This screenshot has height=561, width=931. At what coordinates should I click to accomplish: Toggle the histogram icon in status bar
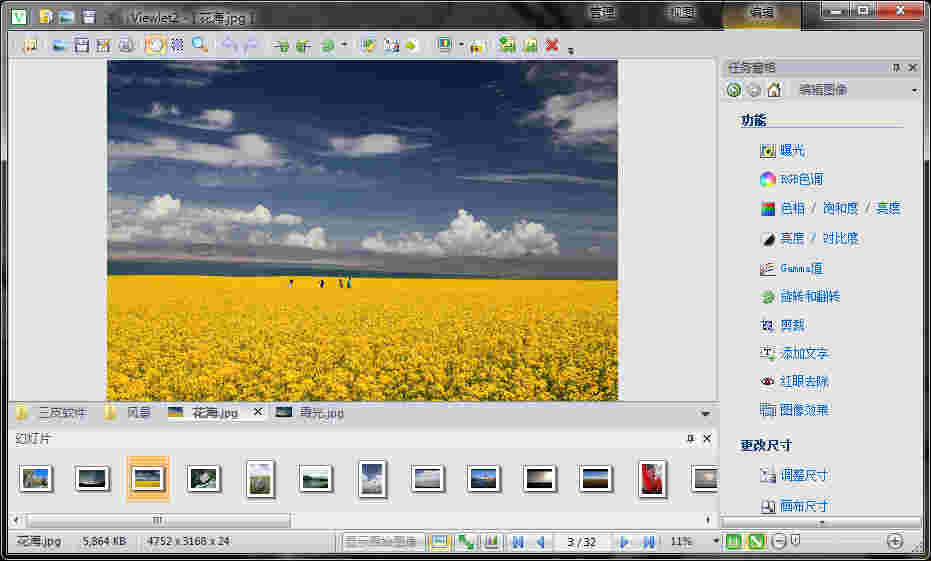click(491, 542)
